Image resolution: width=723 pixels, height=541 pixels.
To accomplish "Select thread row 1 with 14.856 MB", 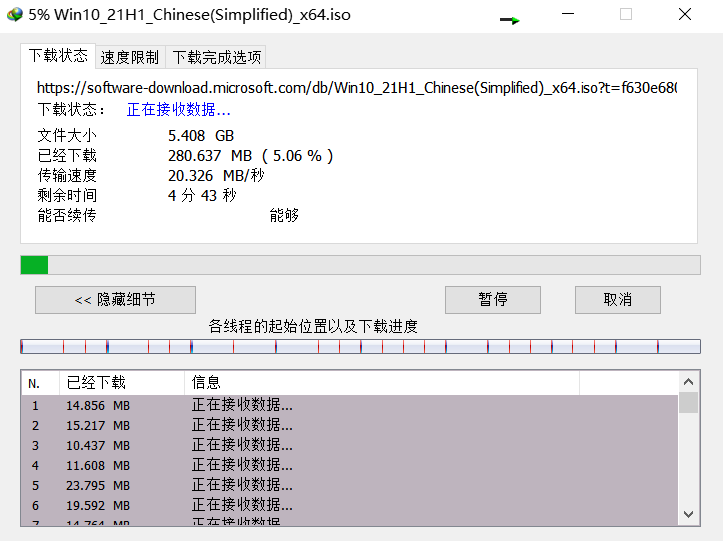I will coord(350,405).
